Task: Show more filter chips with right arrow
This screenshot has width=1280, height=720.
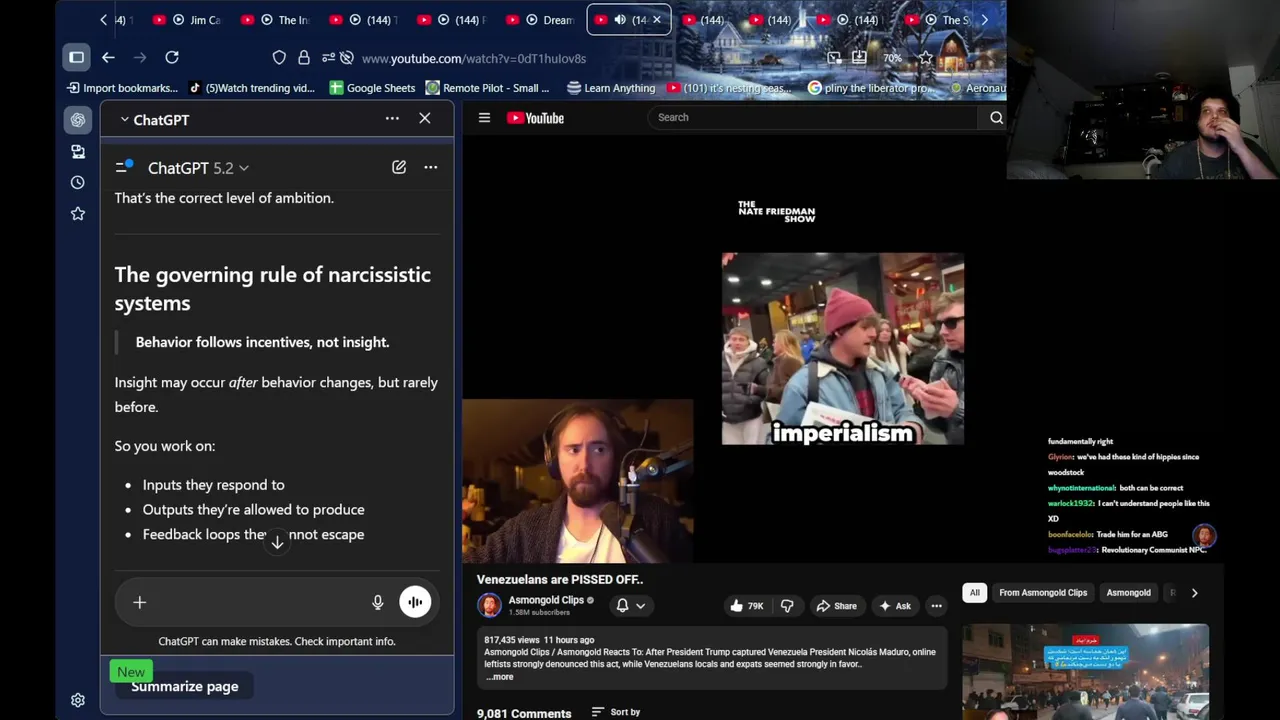Action: [1194, 592]
